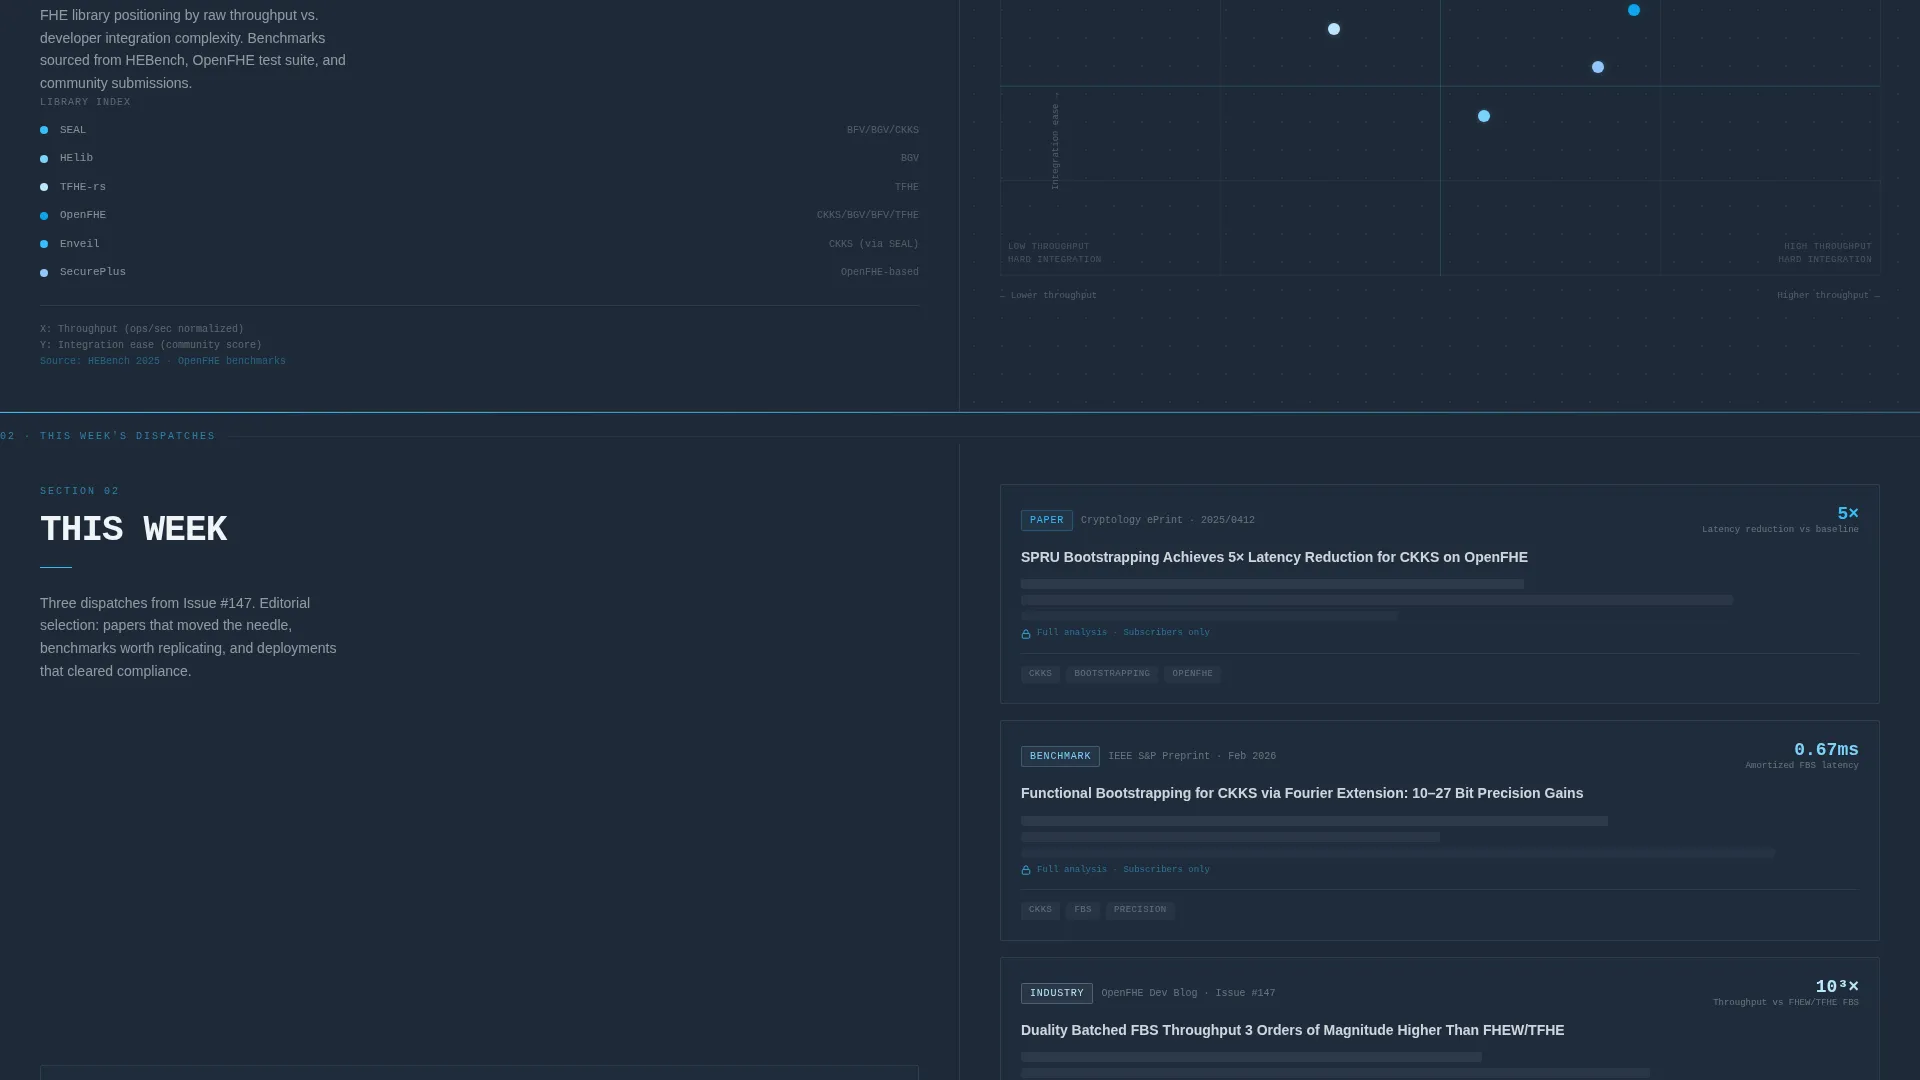Click the HElib library row name
This screenshot has width=1920, height=1080.
click(76, 158)
